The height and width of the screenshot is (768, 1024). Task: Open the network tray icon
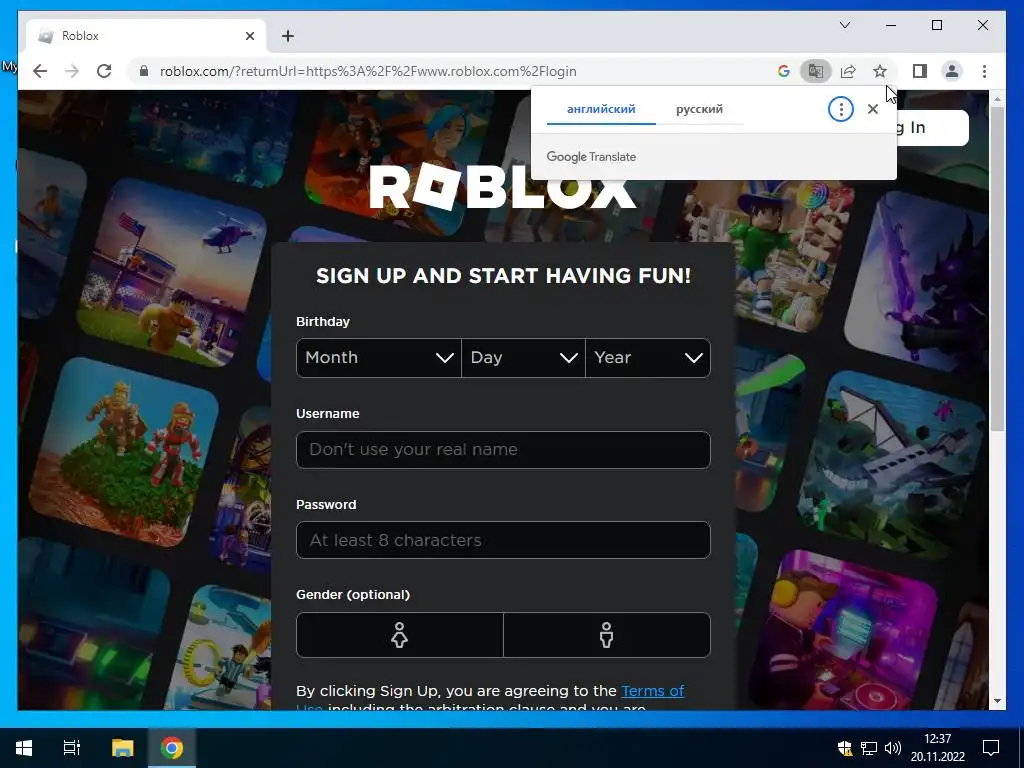point(869,748)
